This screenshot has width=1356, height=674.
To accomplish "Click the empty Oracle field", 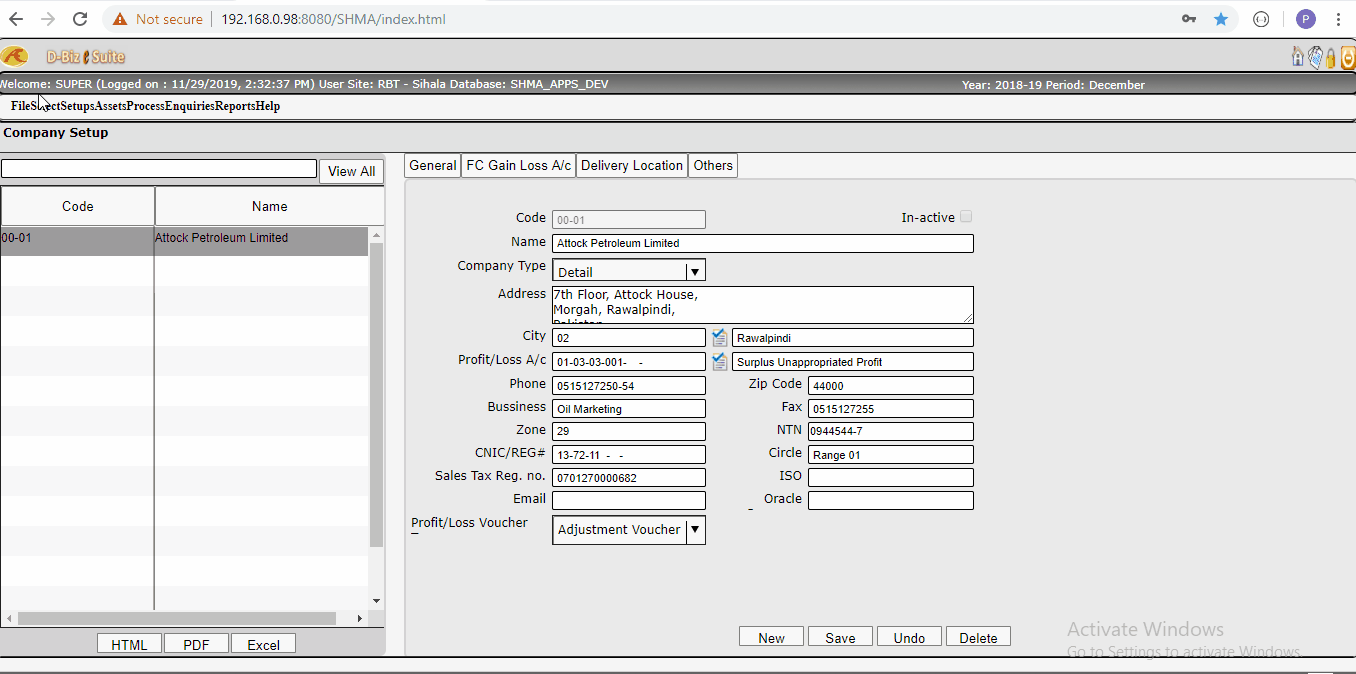I will pyautogui.click(x=891, y=500).
